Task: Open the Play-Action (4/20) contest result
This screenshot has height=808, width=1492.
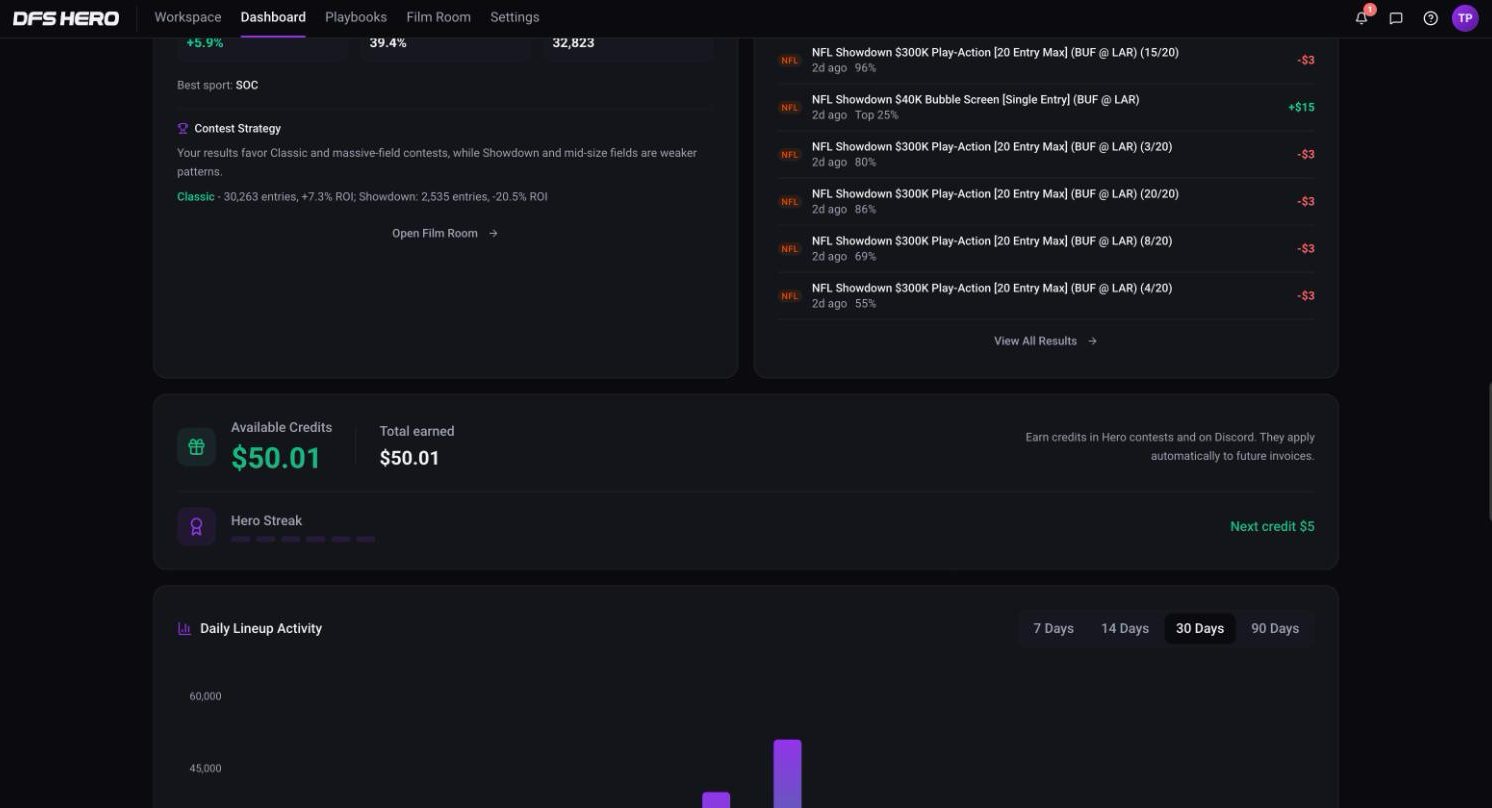Action: pos(1046,296)
